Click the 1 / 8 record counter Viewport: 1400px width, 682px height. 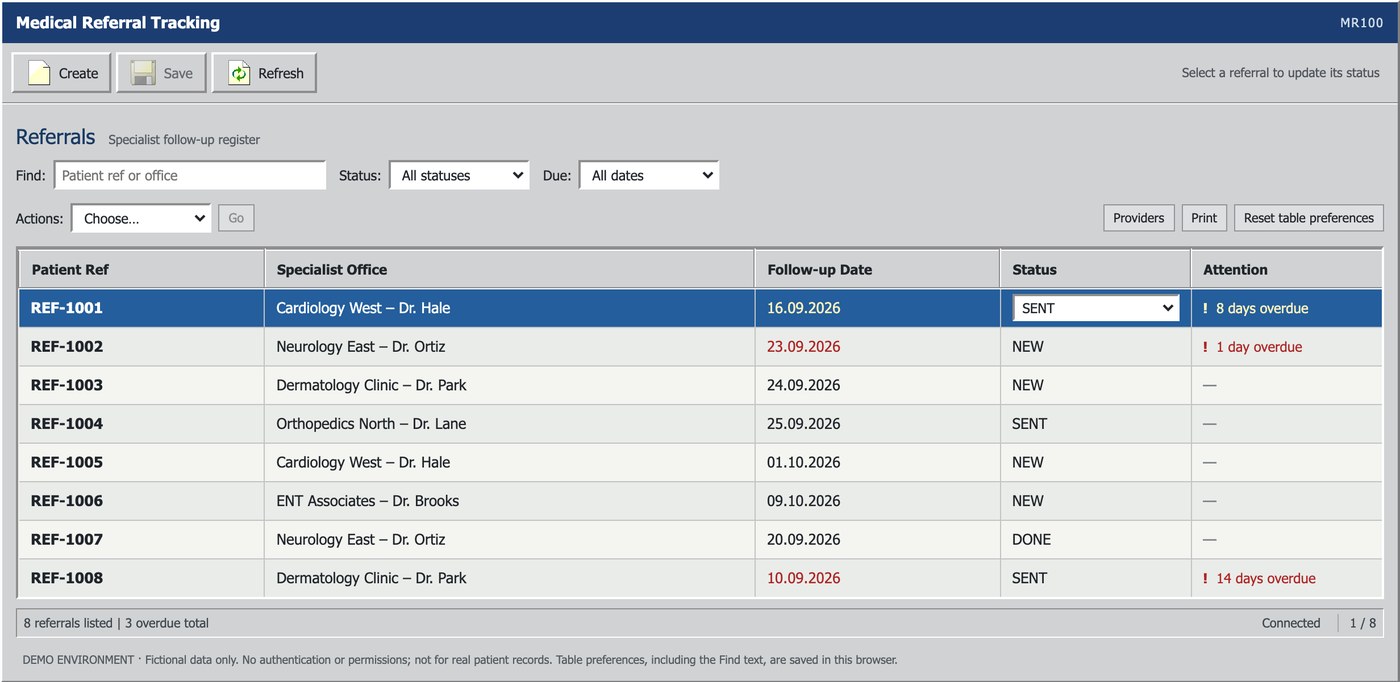(1363, 623)
